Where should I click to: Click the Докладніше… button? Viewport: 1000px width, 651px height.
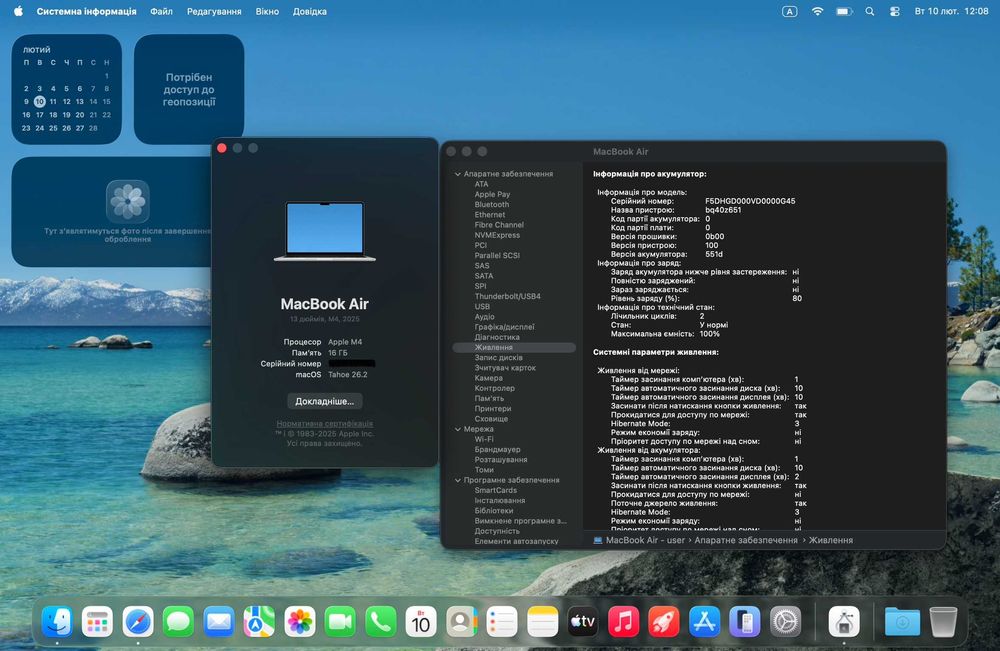324,401
